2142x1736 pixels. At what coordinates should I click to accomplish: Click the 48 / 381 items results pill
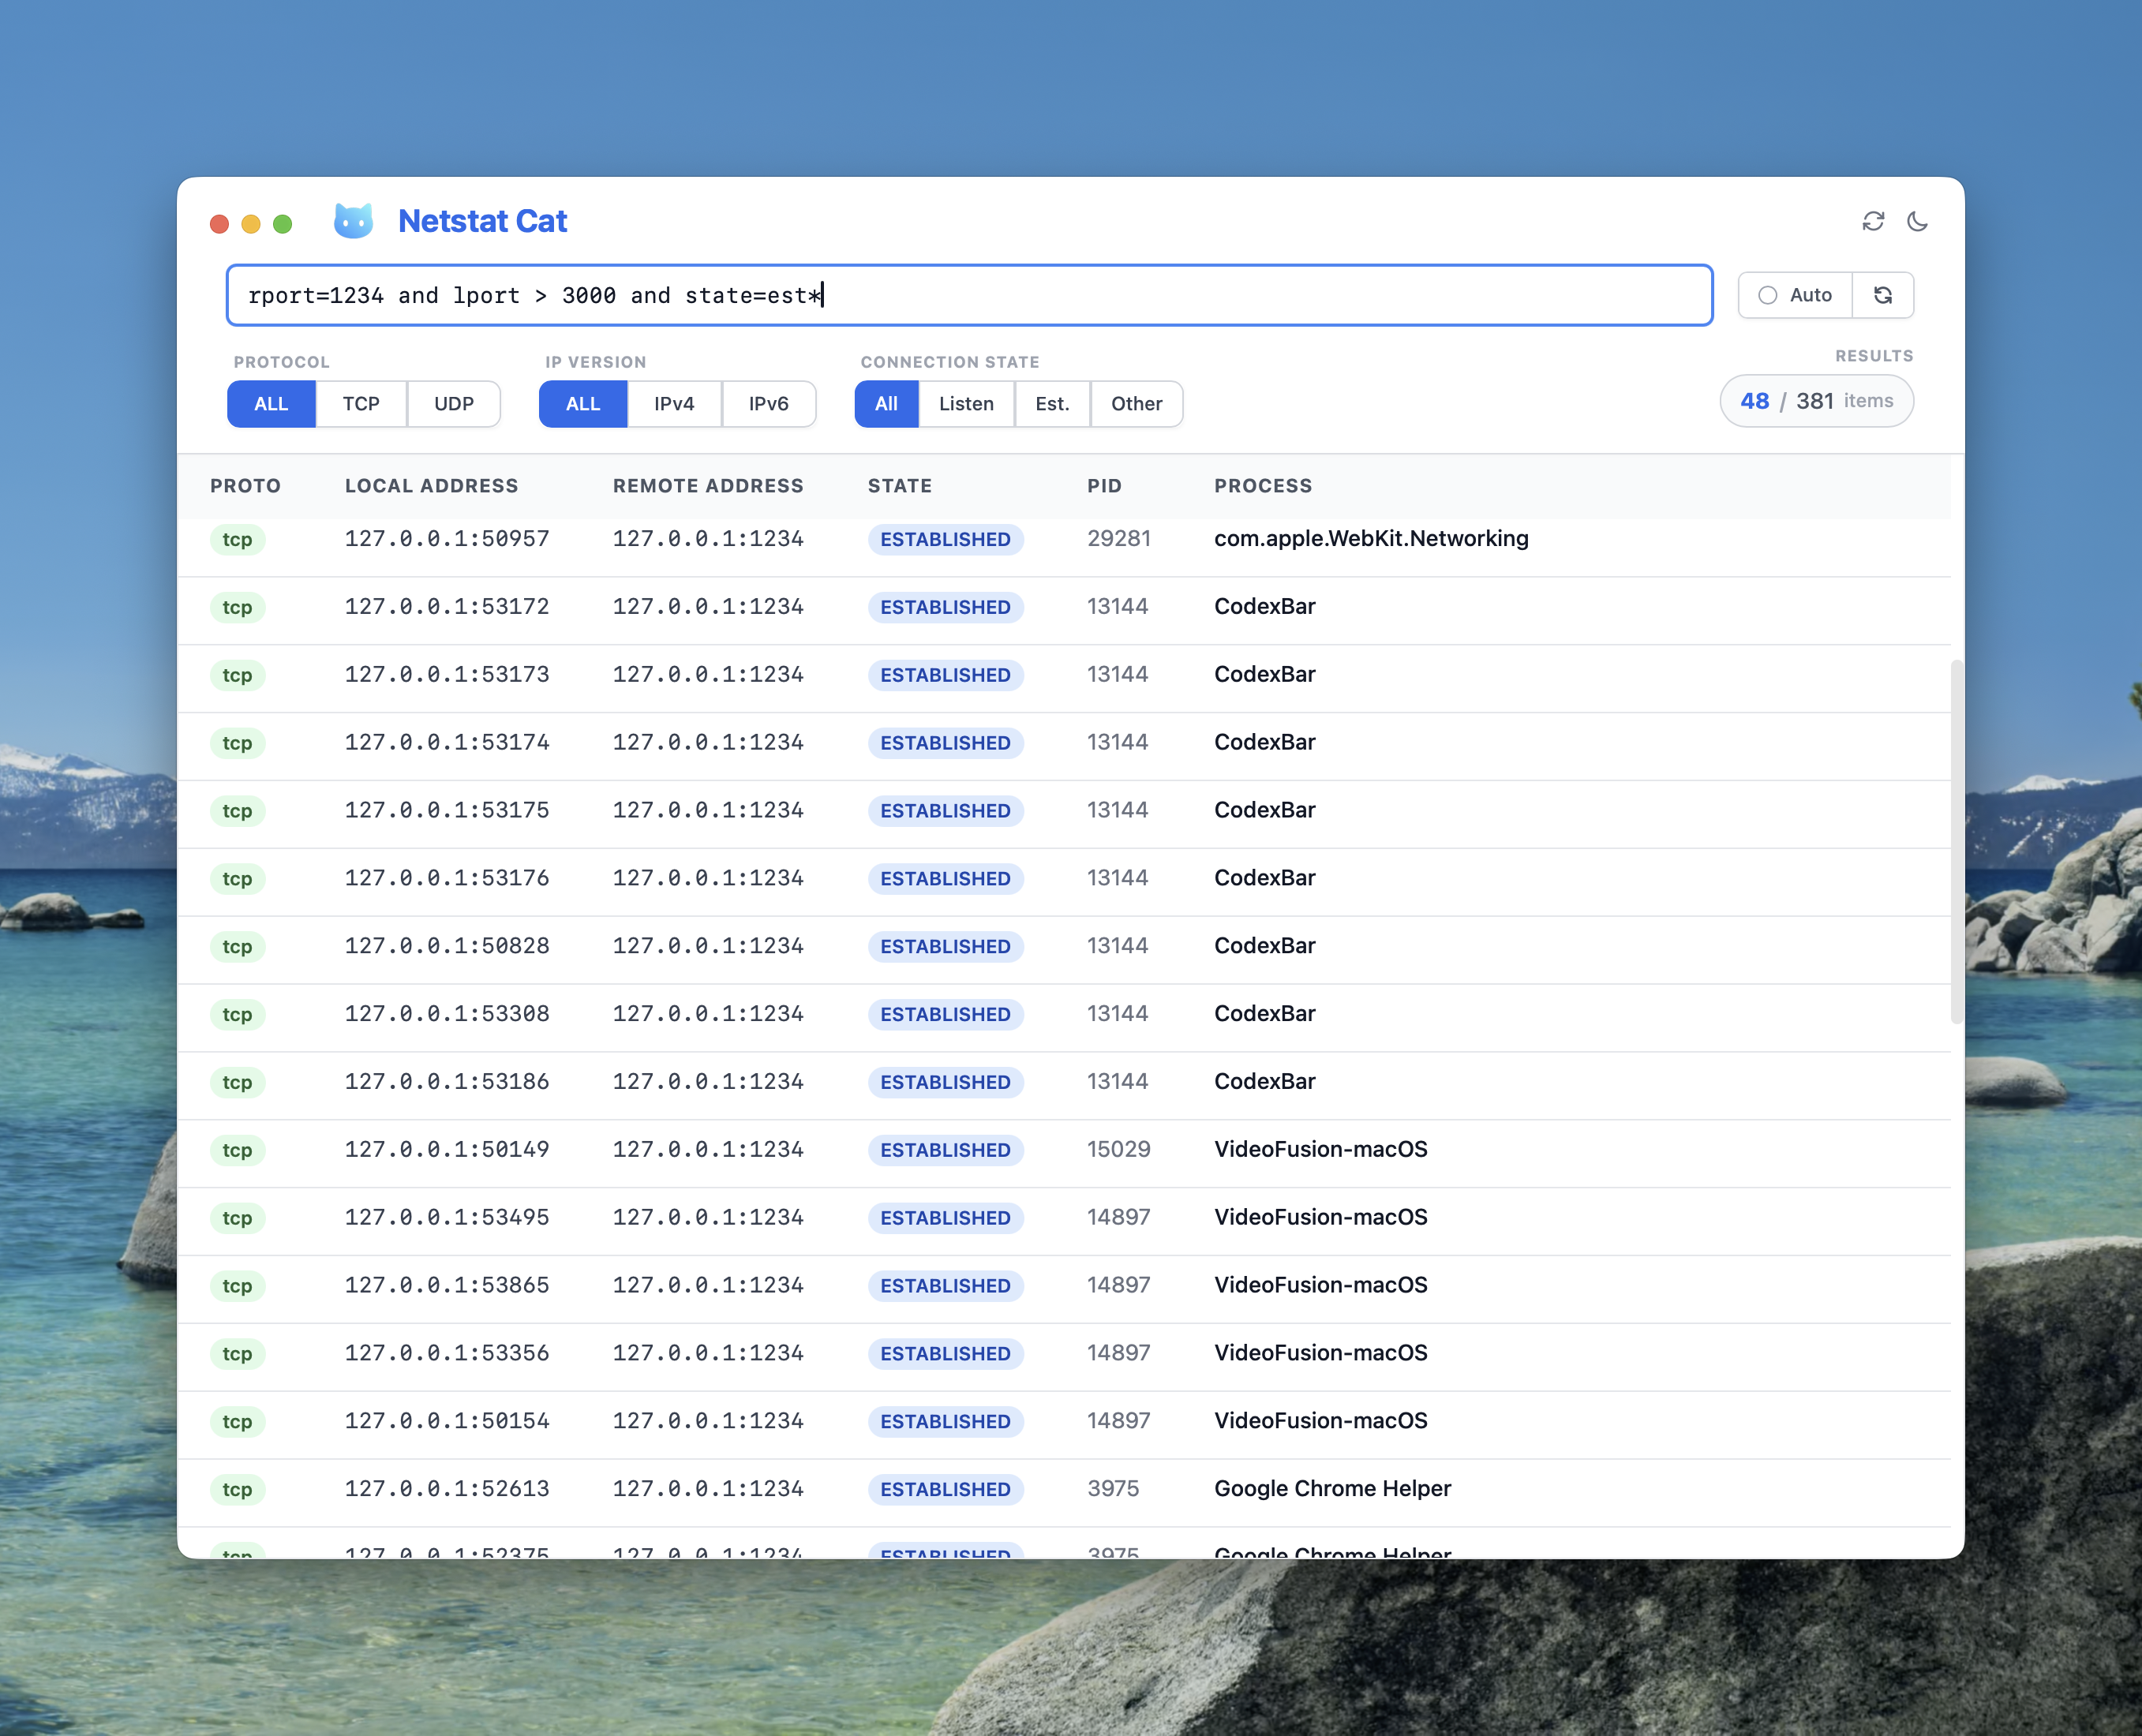(x=1815, y=401)
